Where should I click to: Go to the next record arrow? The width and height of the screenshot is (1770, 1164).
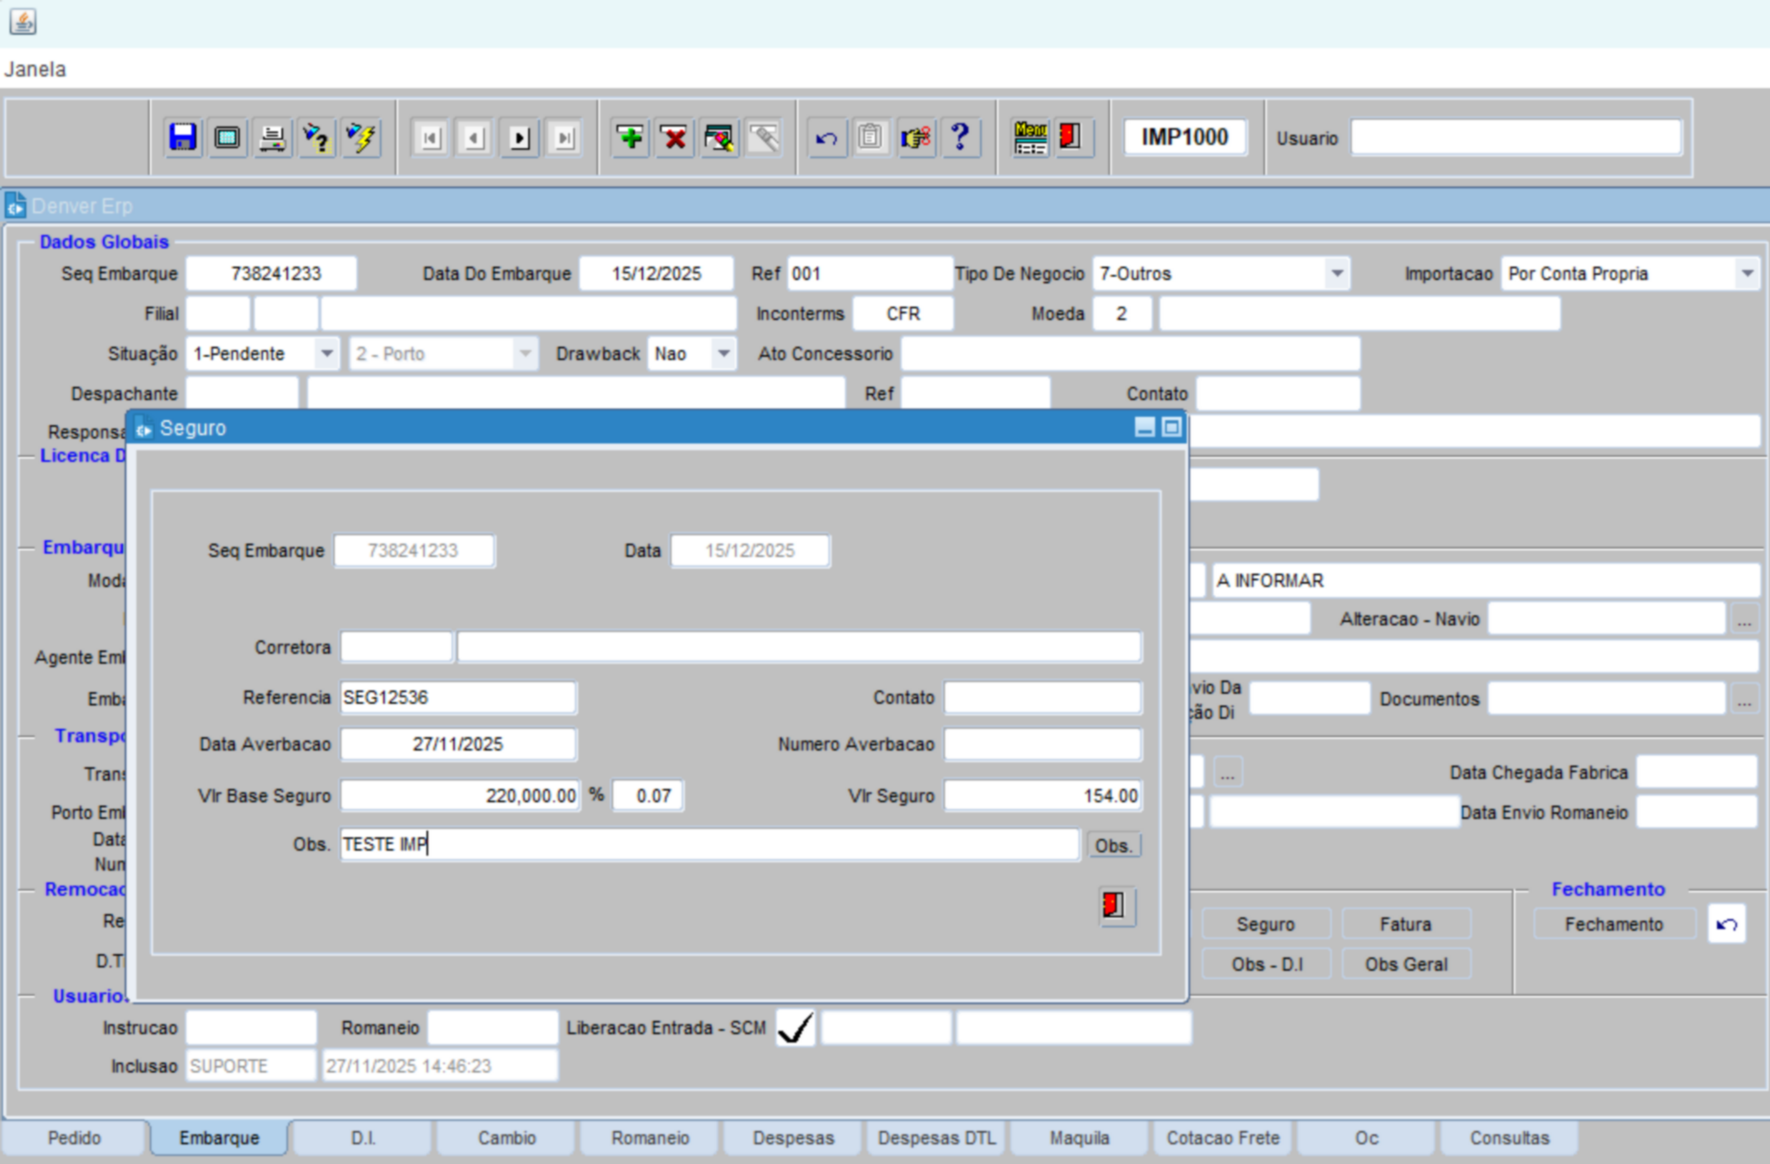tap(519, 137)
